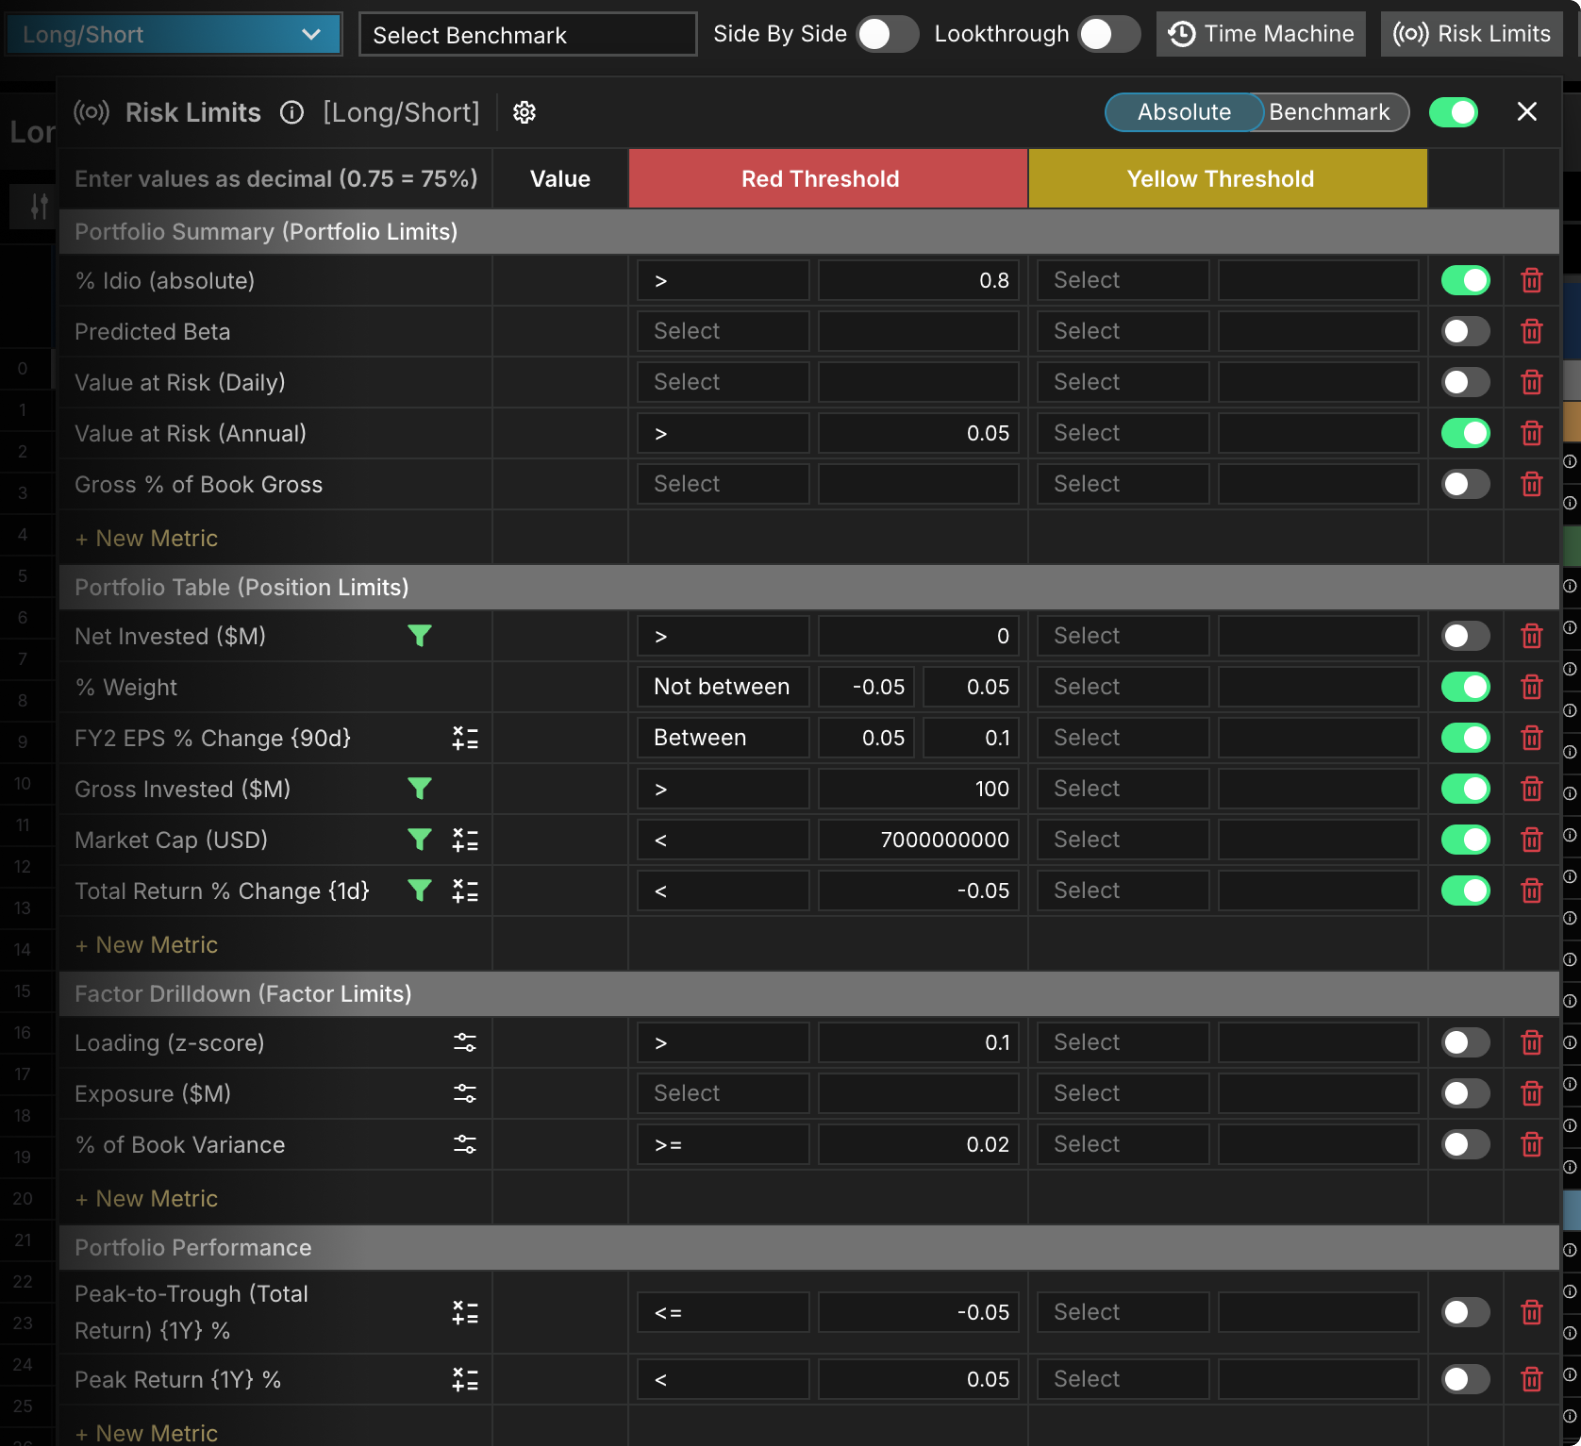
Task: Click filter icon on Net Invested ($M)
Action: click(420, 636)
